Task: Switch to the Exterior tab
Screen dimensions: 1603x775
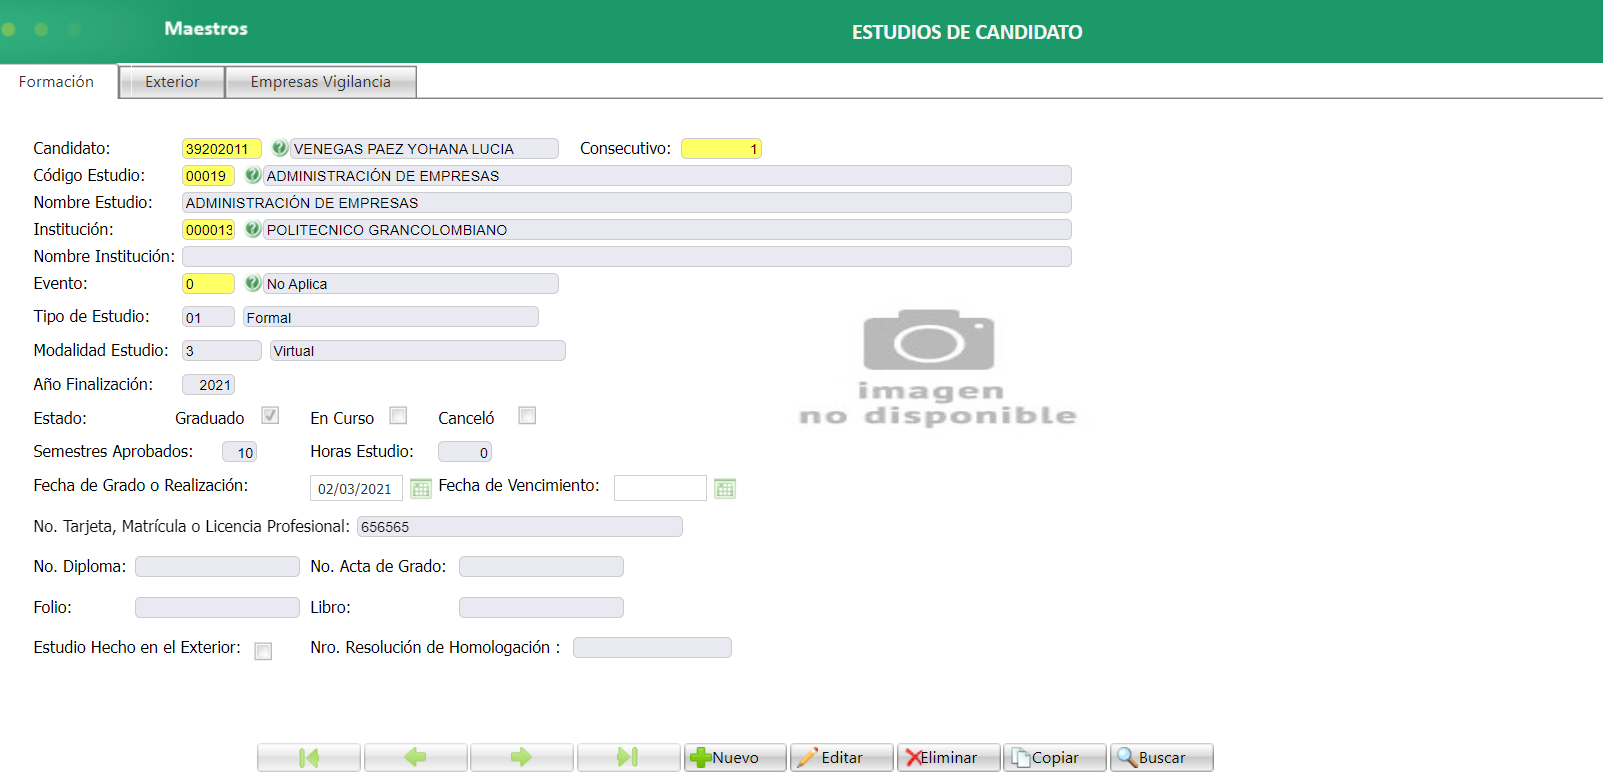Action: click(172, 82)
